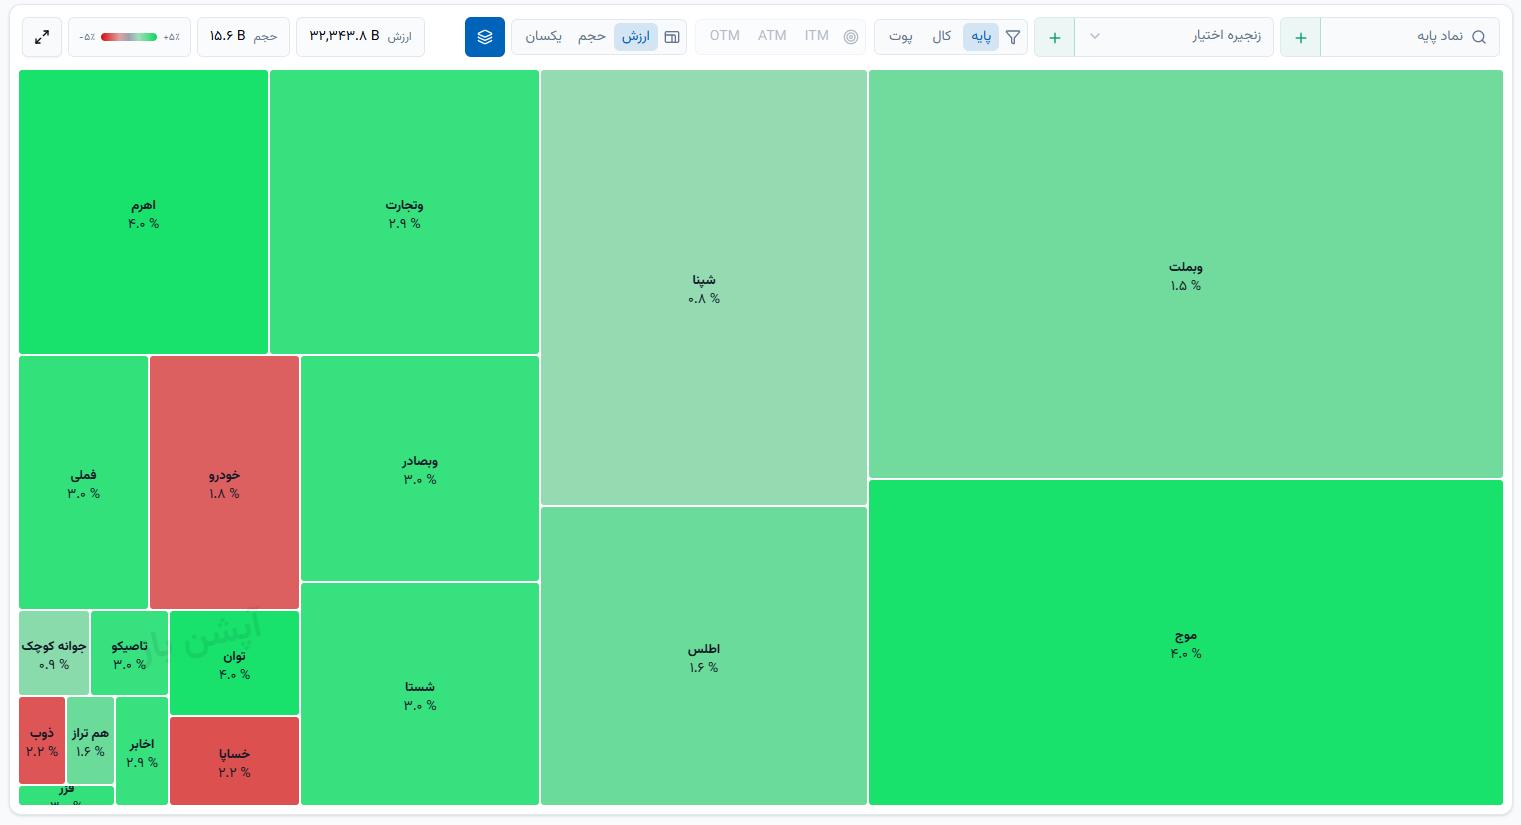Click the layout grid icon beside ارزش

[672, 37]
